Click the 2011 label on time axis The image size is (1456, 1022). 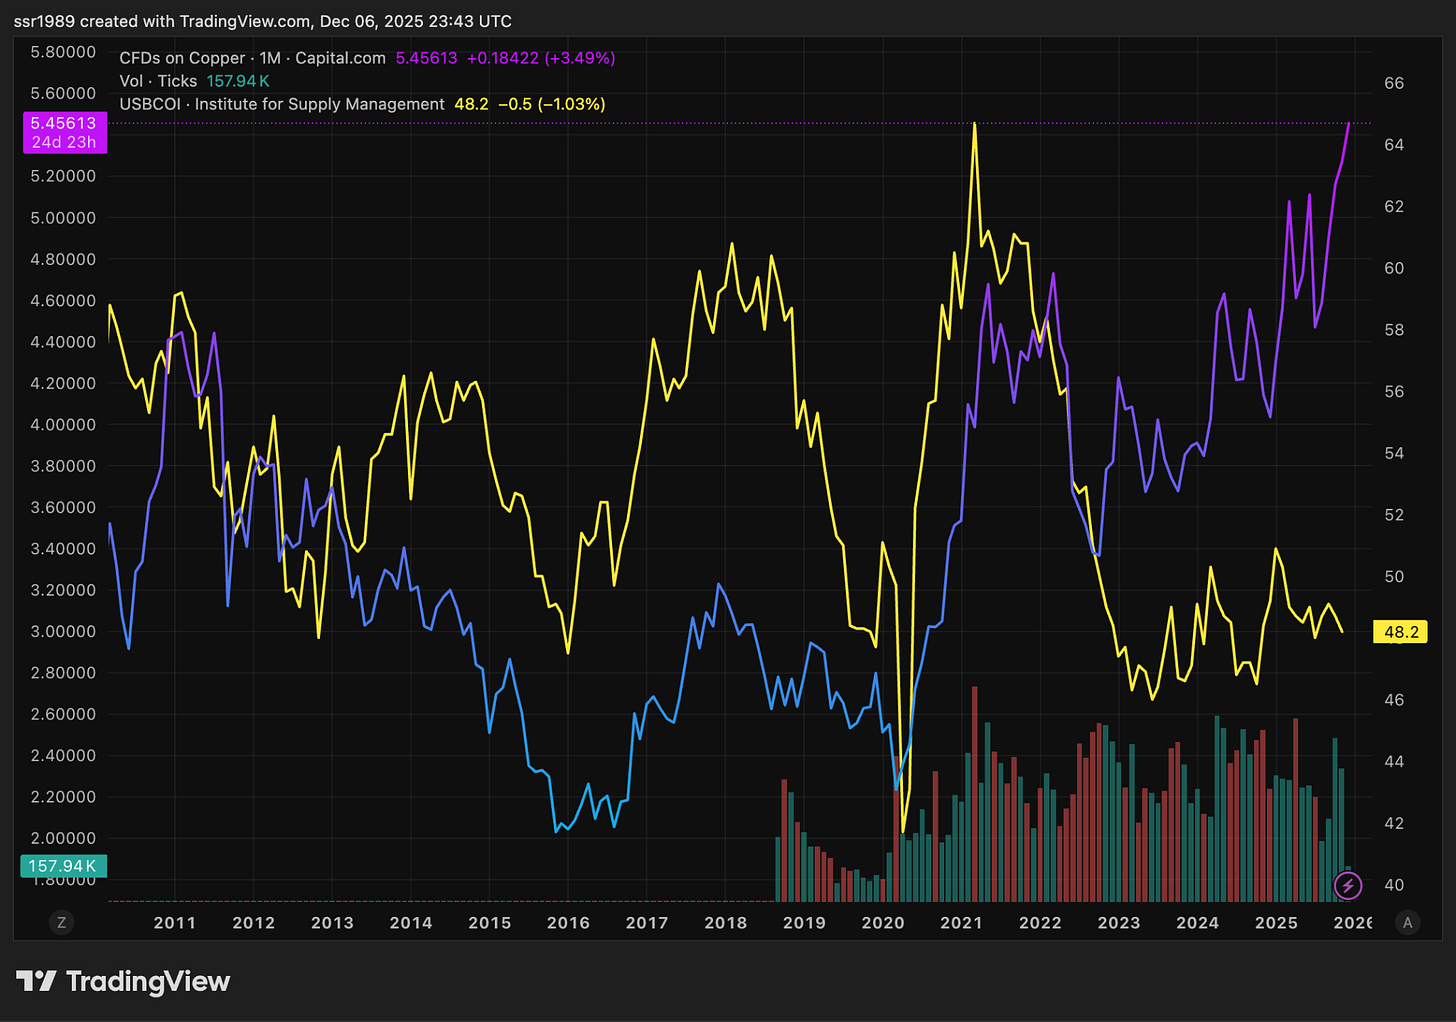(x=175, y=923)
